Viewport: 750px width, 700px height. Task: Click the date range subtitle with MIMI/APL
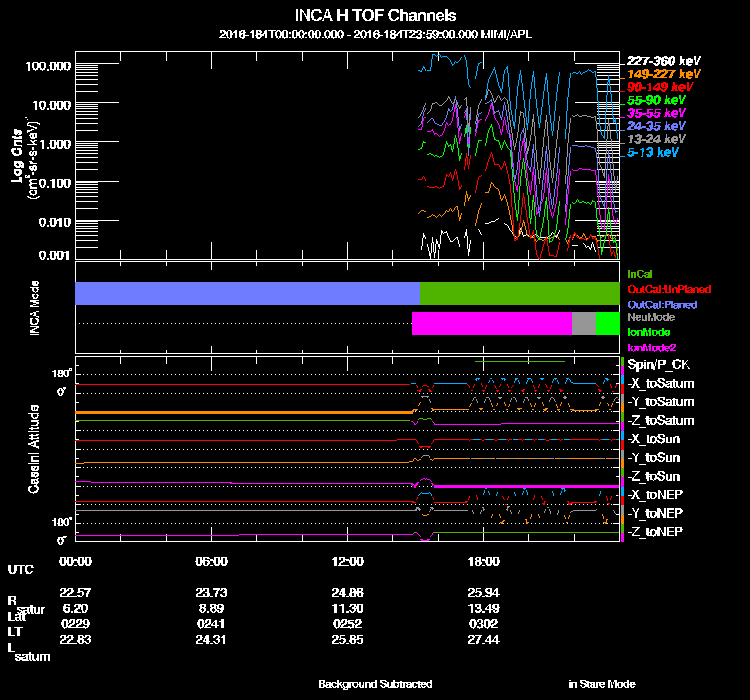375,34
